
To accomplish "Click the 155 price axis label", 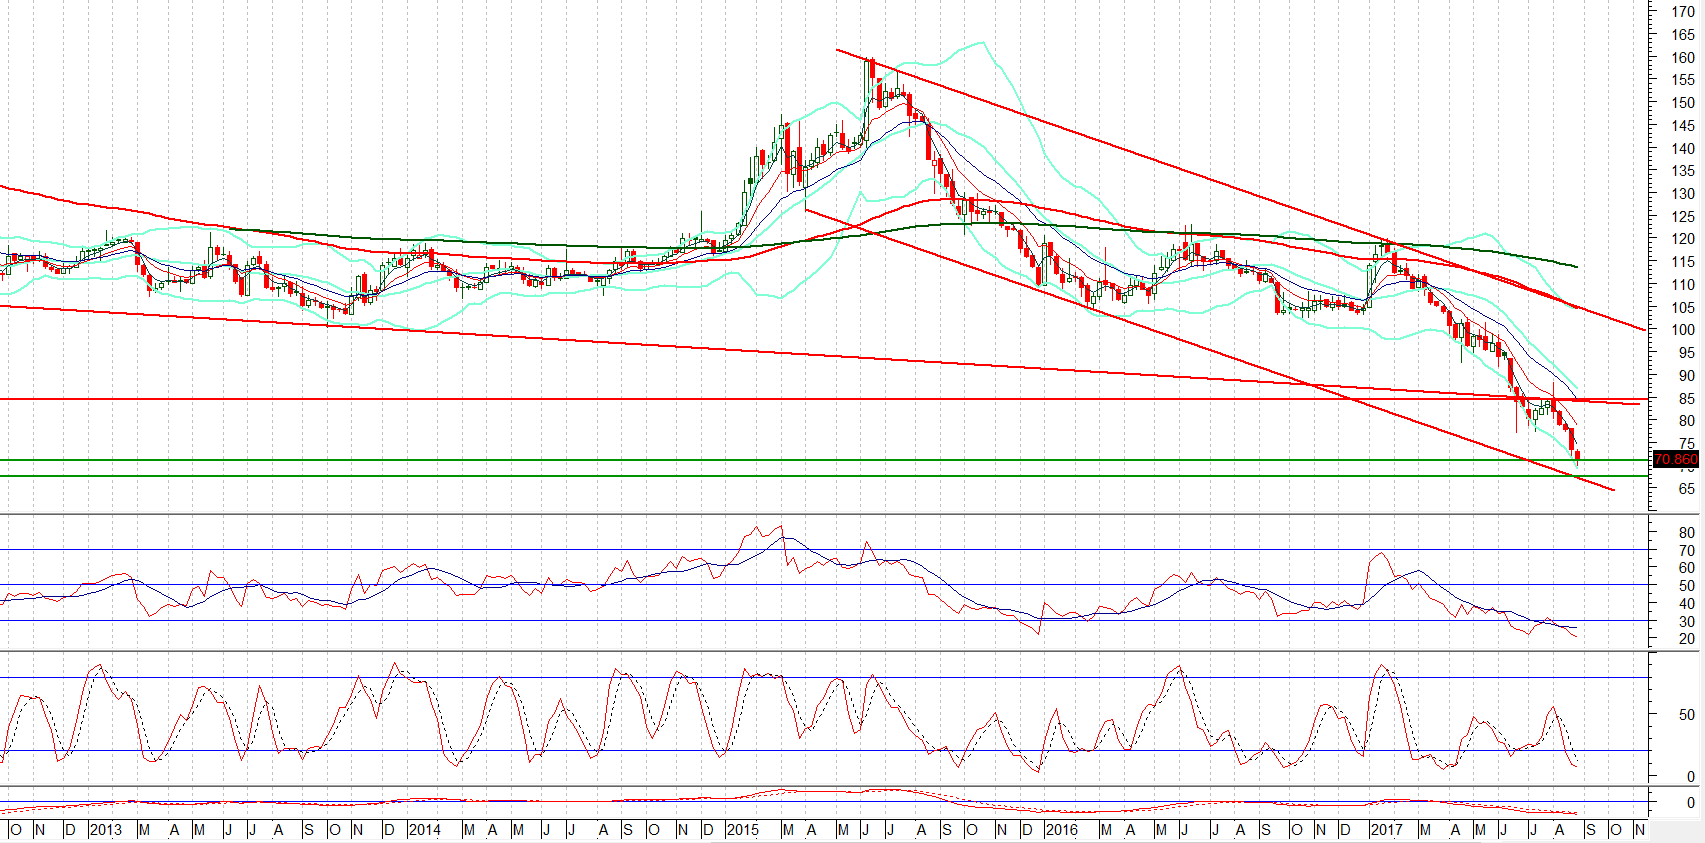I will coord(1683,80).
